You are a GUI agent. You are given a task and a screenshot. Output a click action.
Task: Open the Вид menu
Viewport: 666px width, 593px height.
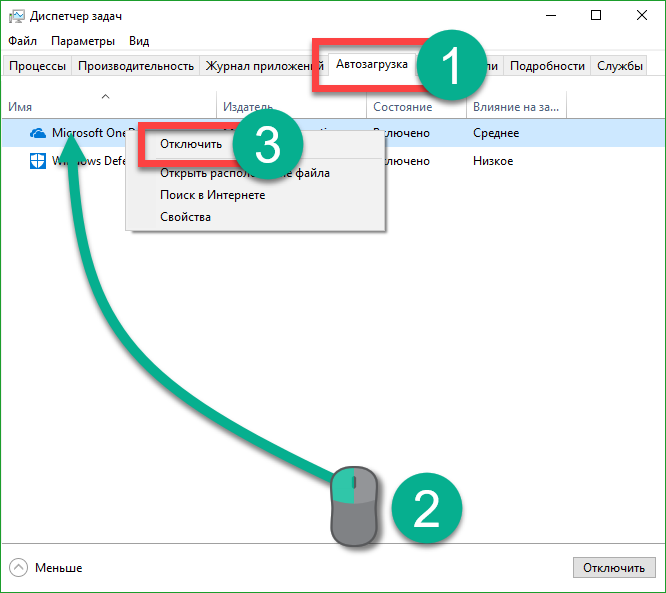tap(139, 41)
